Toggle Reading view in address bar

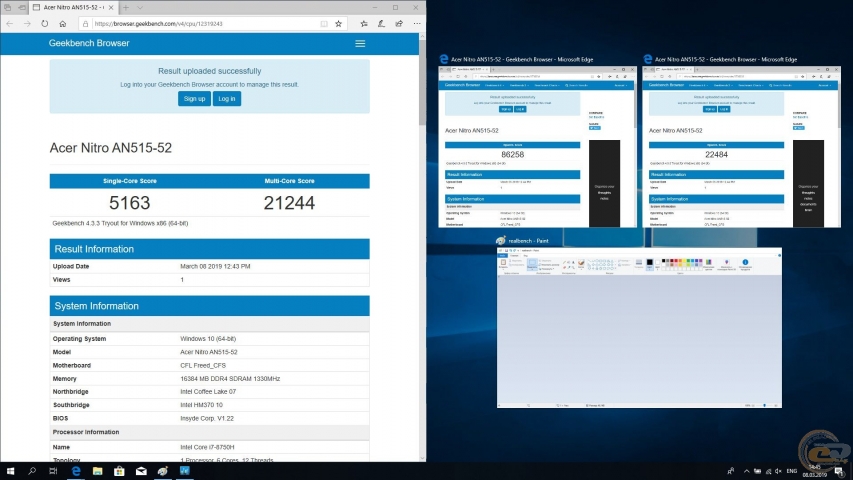coord(324,24)
